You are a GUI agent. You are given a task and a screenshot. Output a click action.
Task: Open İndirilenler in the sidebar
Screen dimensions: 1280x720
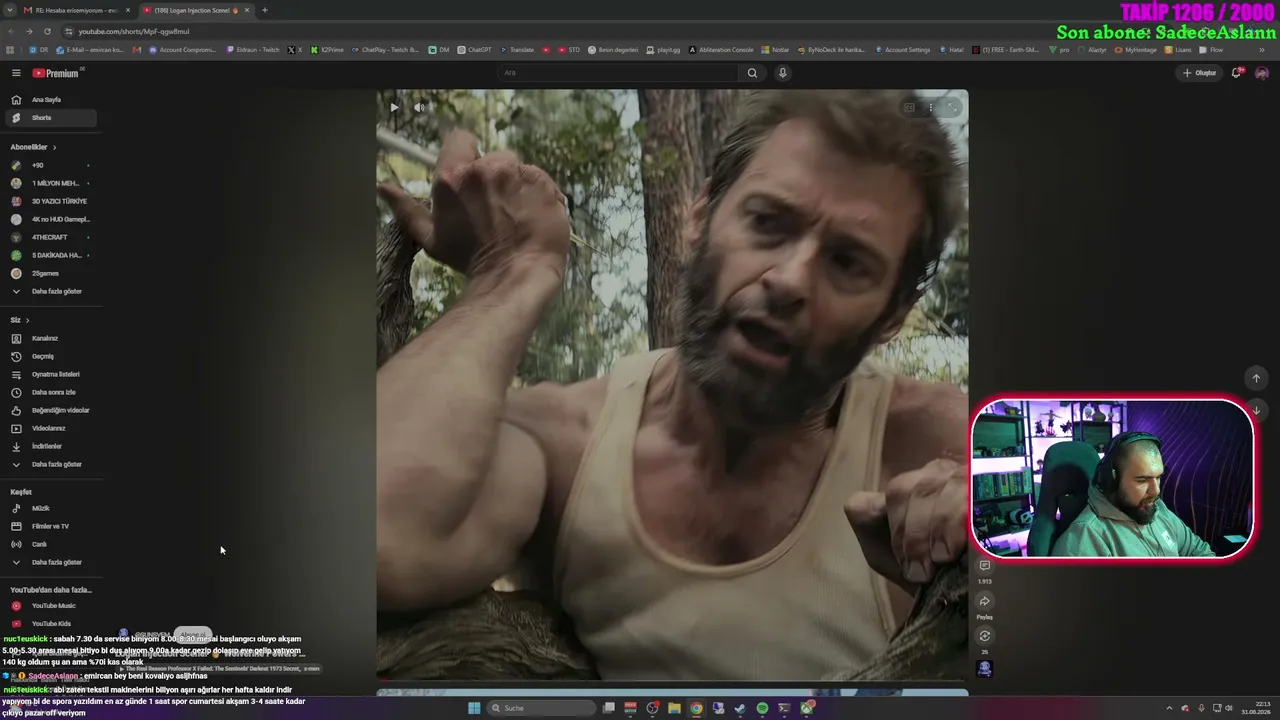click(50, 446)
